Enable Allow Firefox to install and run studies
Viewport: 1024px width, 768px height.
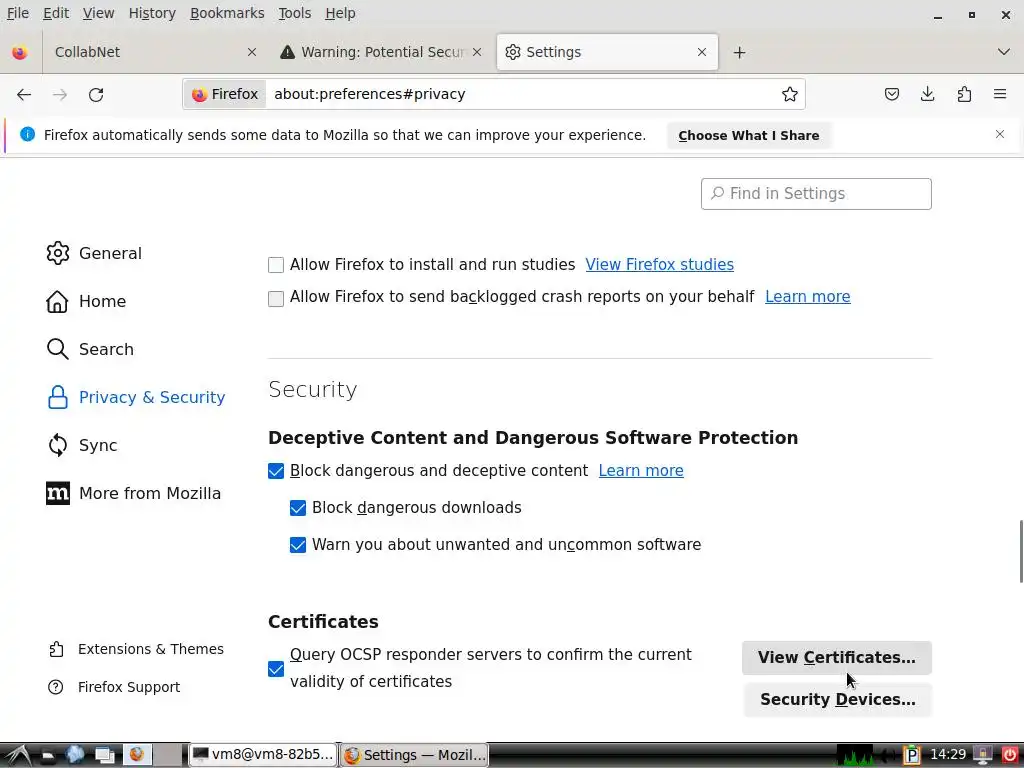coord(276,265)
